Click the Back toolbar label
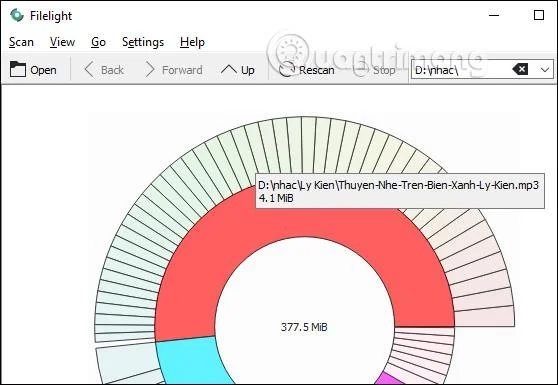The width and height of the screenshot is (558, 385). [x=112, y=70]
